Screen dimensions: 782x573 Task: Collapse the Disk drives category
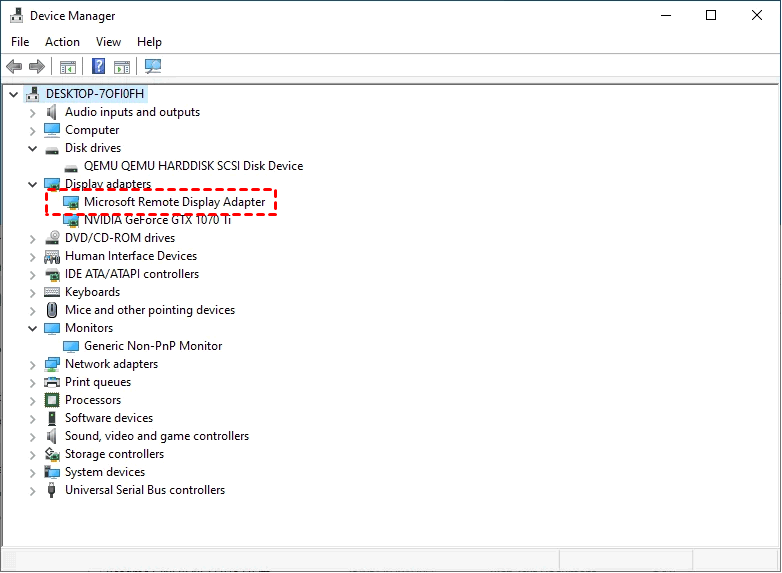pos(32,148)
